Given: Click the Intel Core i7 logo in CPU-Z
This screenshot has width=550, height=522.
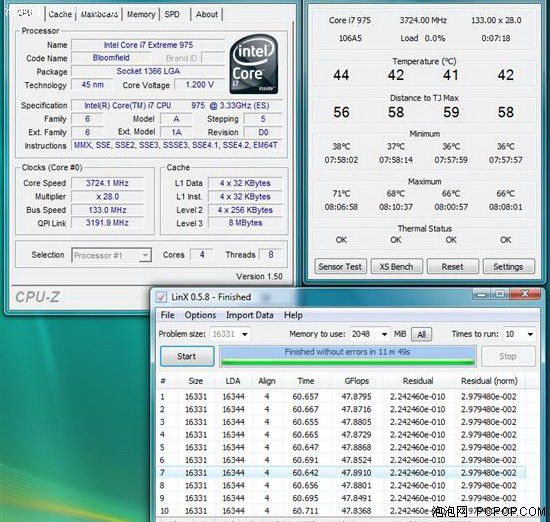Looking at the screenshot, I should click(x=254, y=64).
